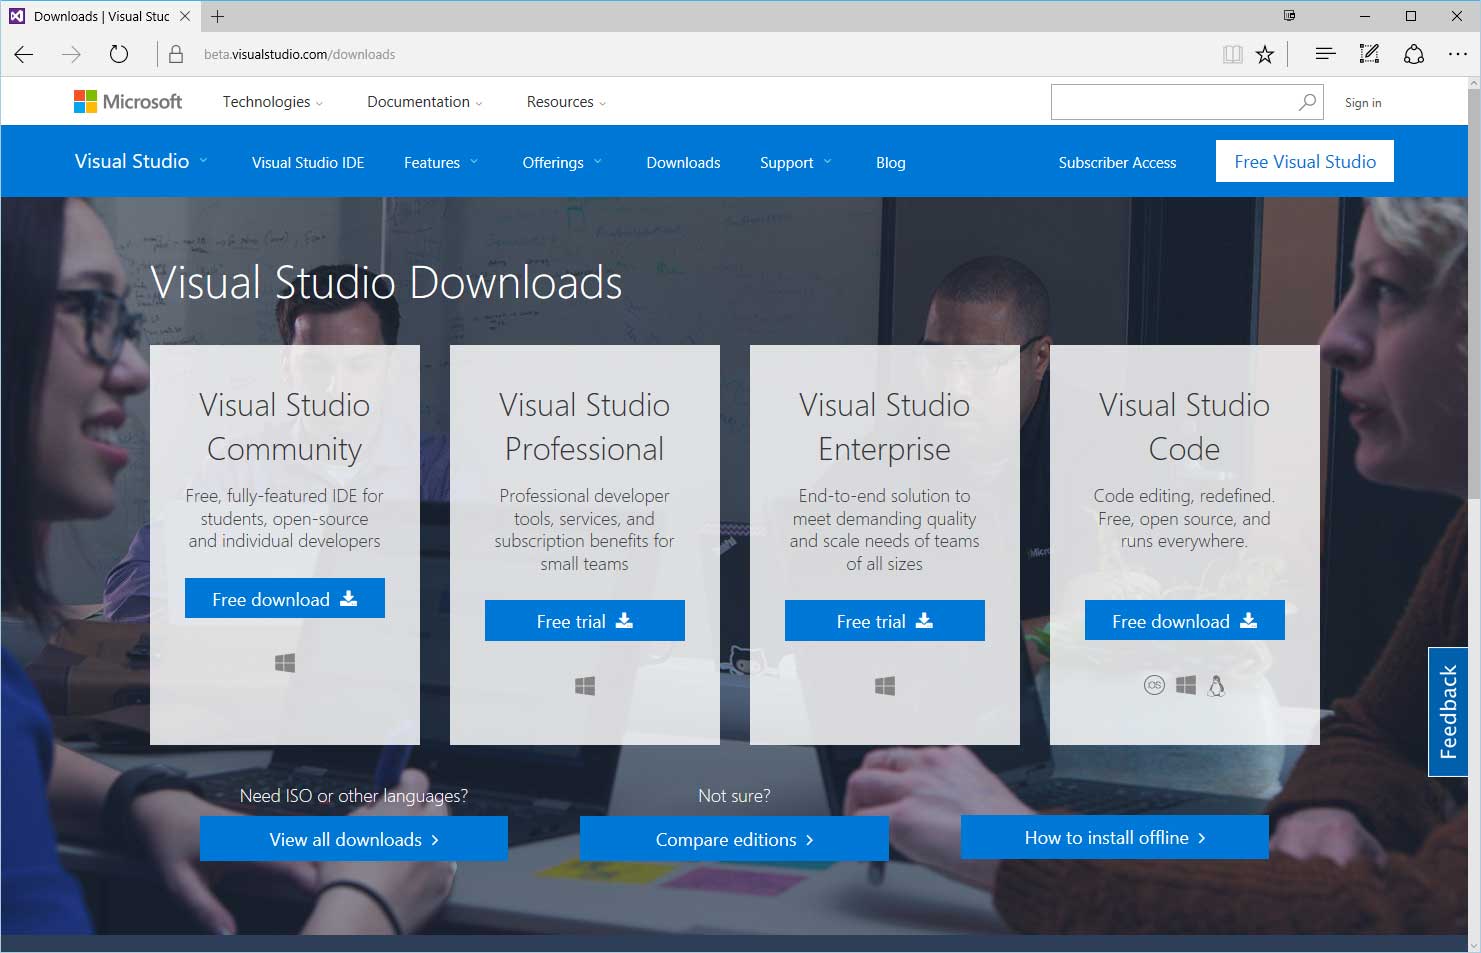The width and height of the screenshot is (1481, 953).
Task: Click the browser address bar URL
Action: 300,55
